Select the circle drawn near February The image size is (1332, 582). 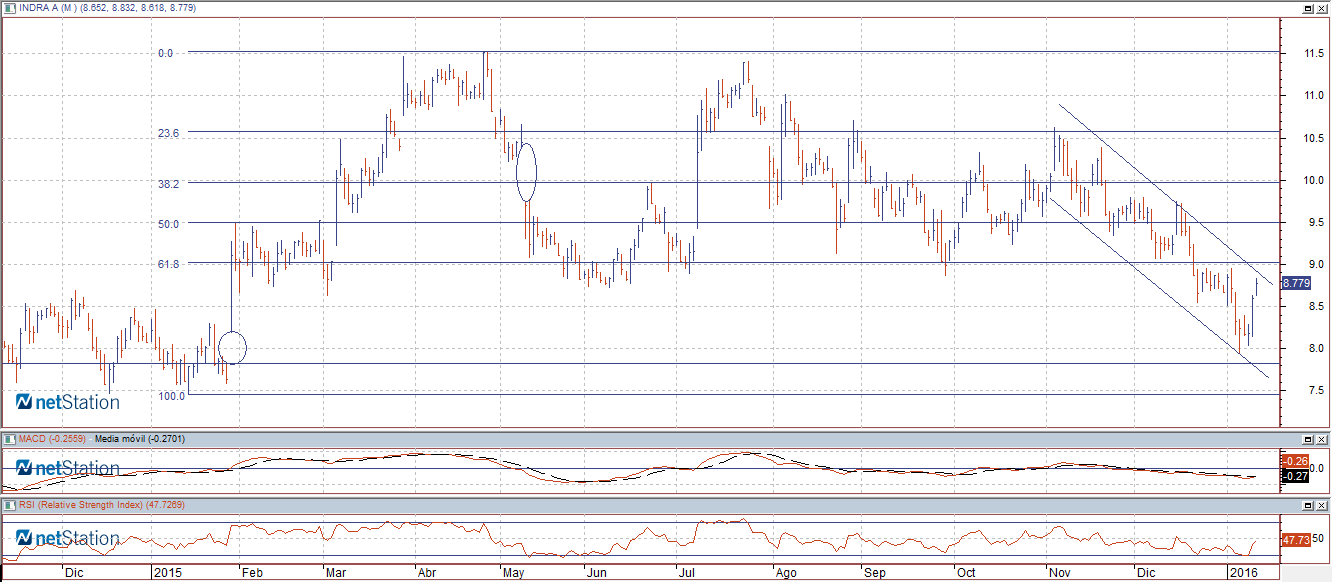[232, 347]
